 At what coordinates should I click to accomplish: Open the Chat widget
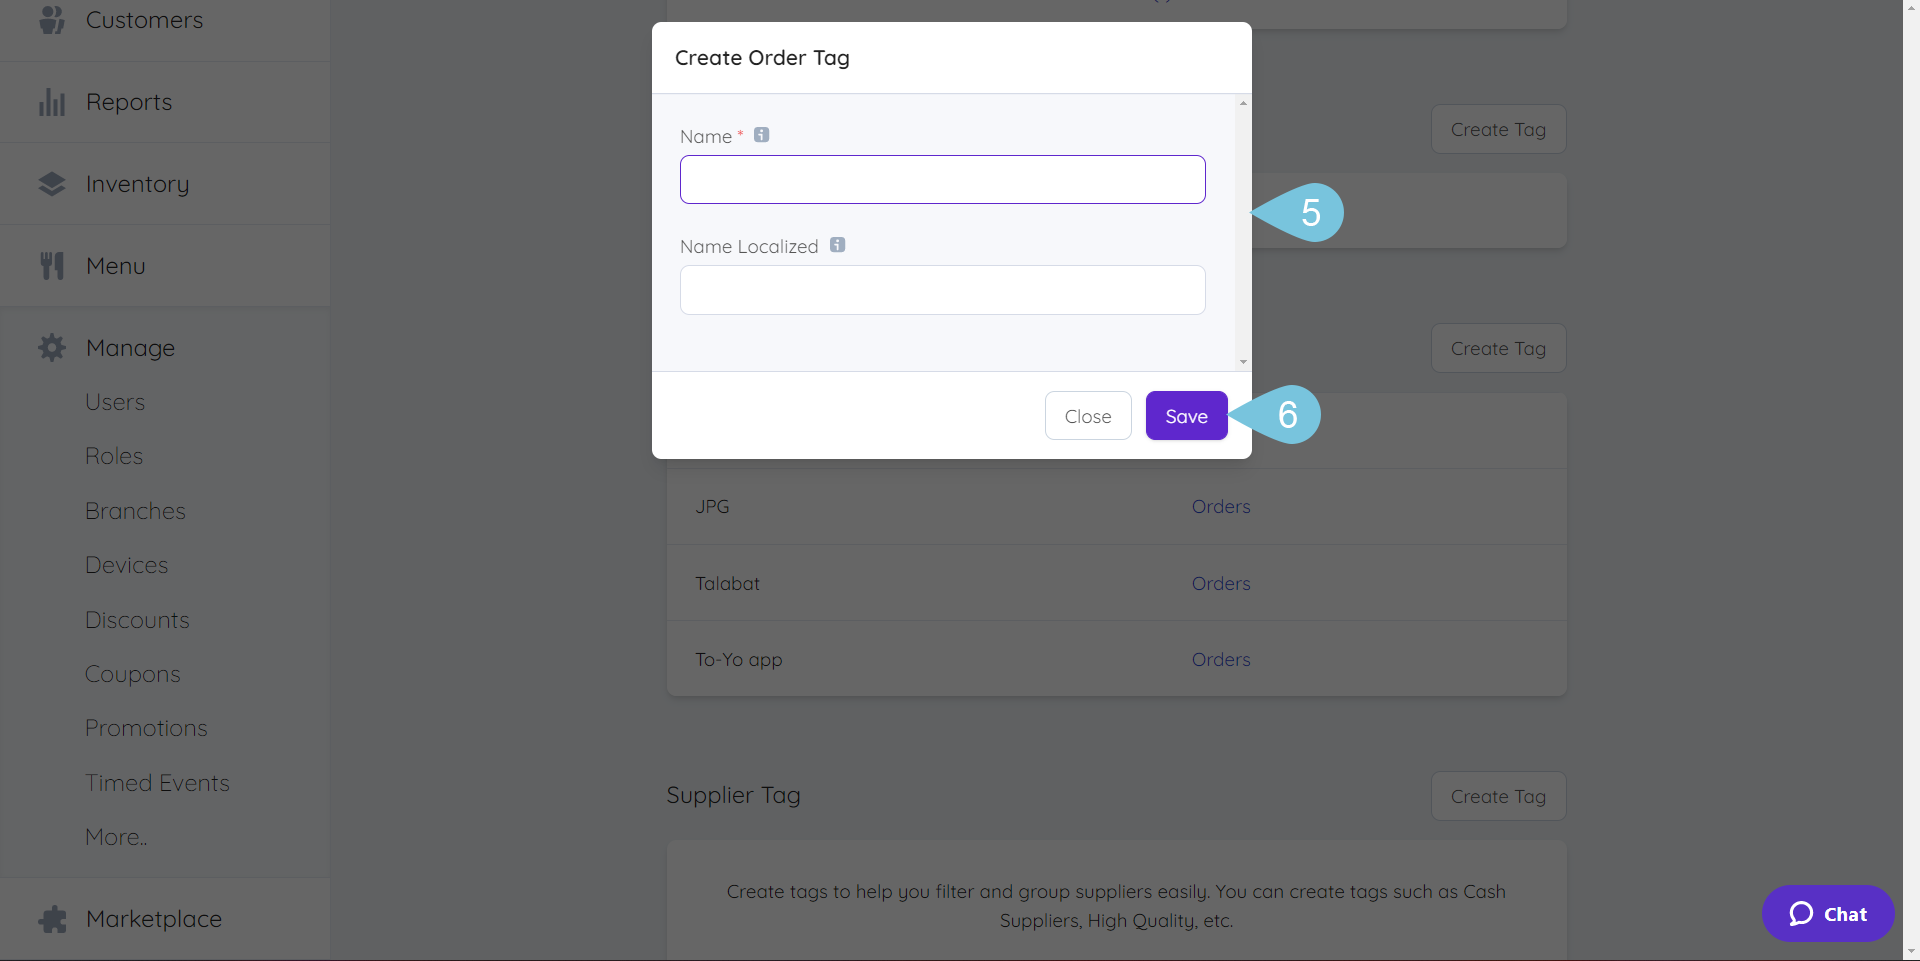click(x=1827, y=913)
